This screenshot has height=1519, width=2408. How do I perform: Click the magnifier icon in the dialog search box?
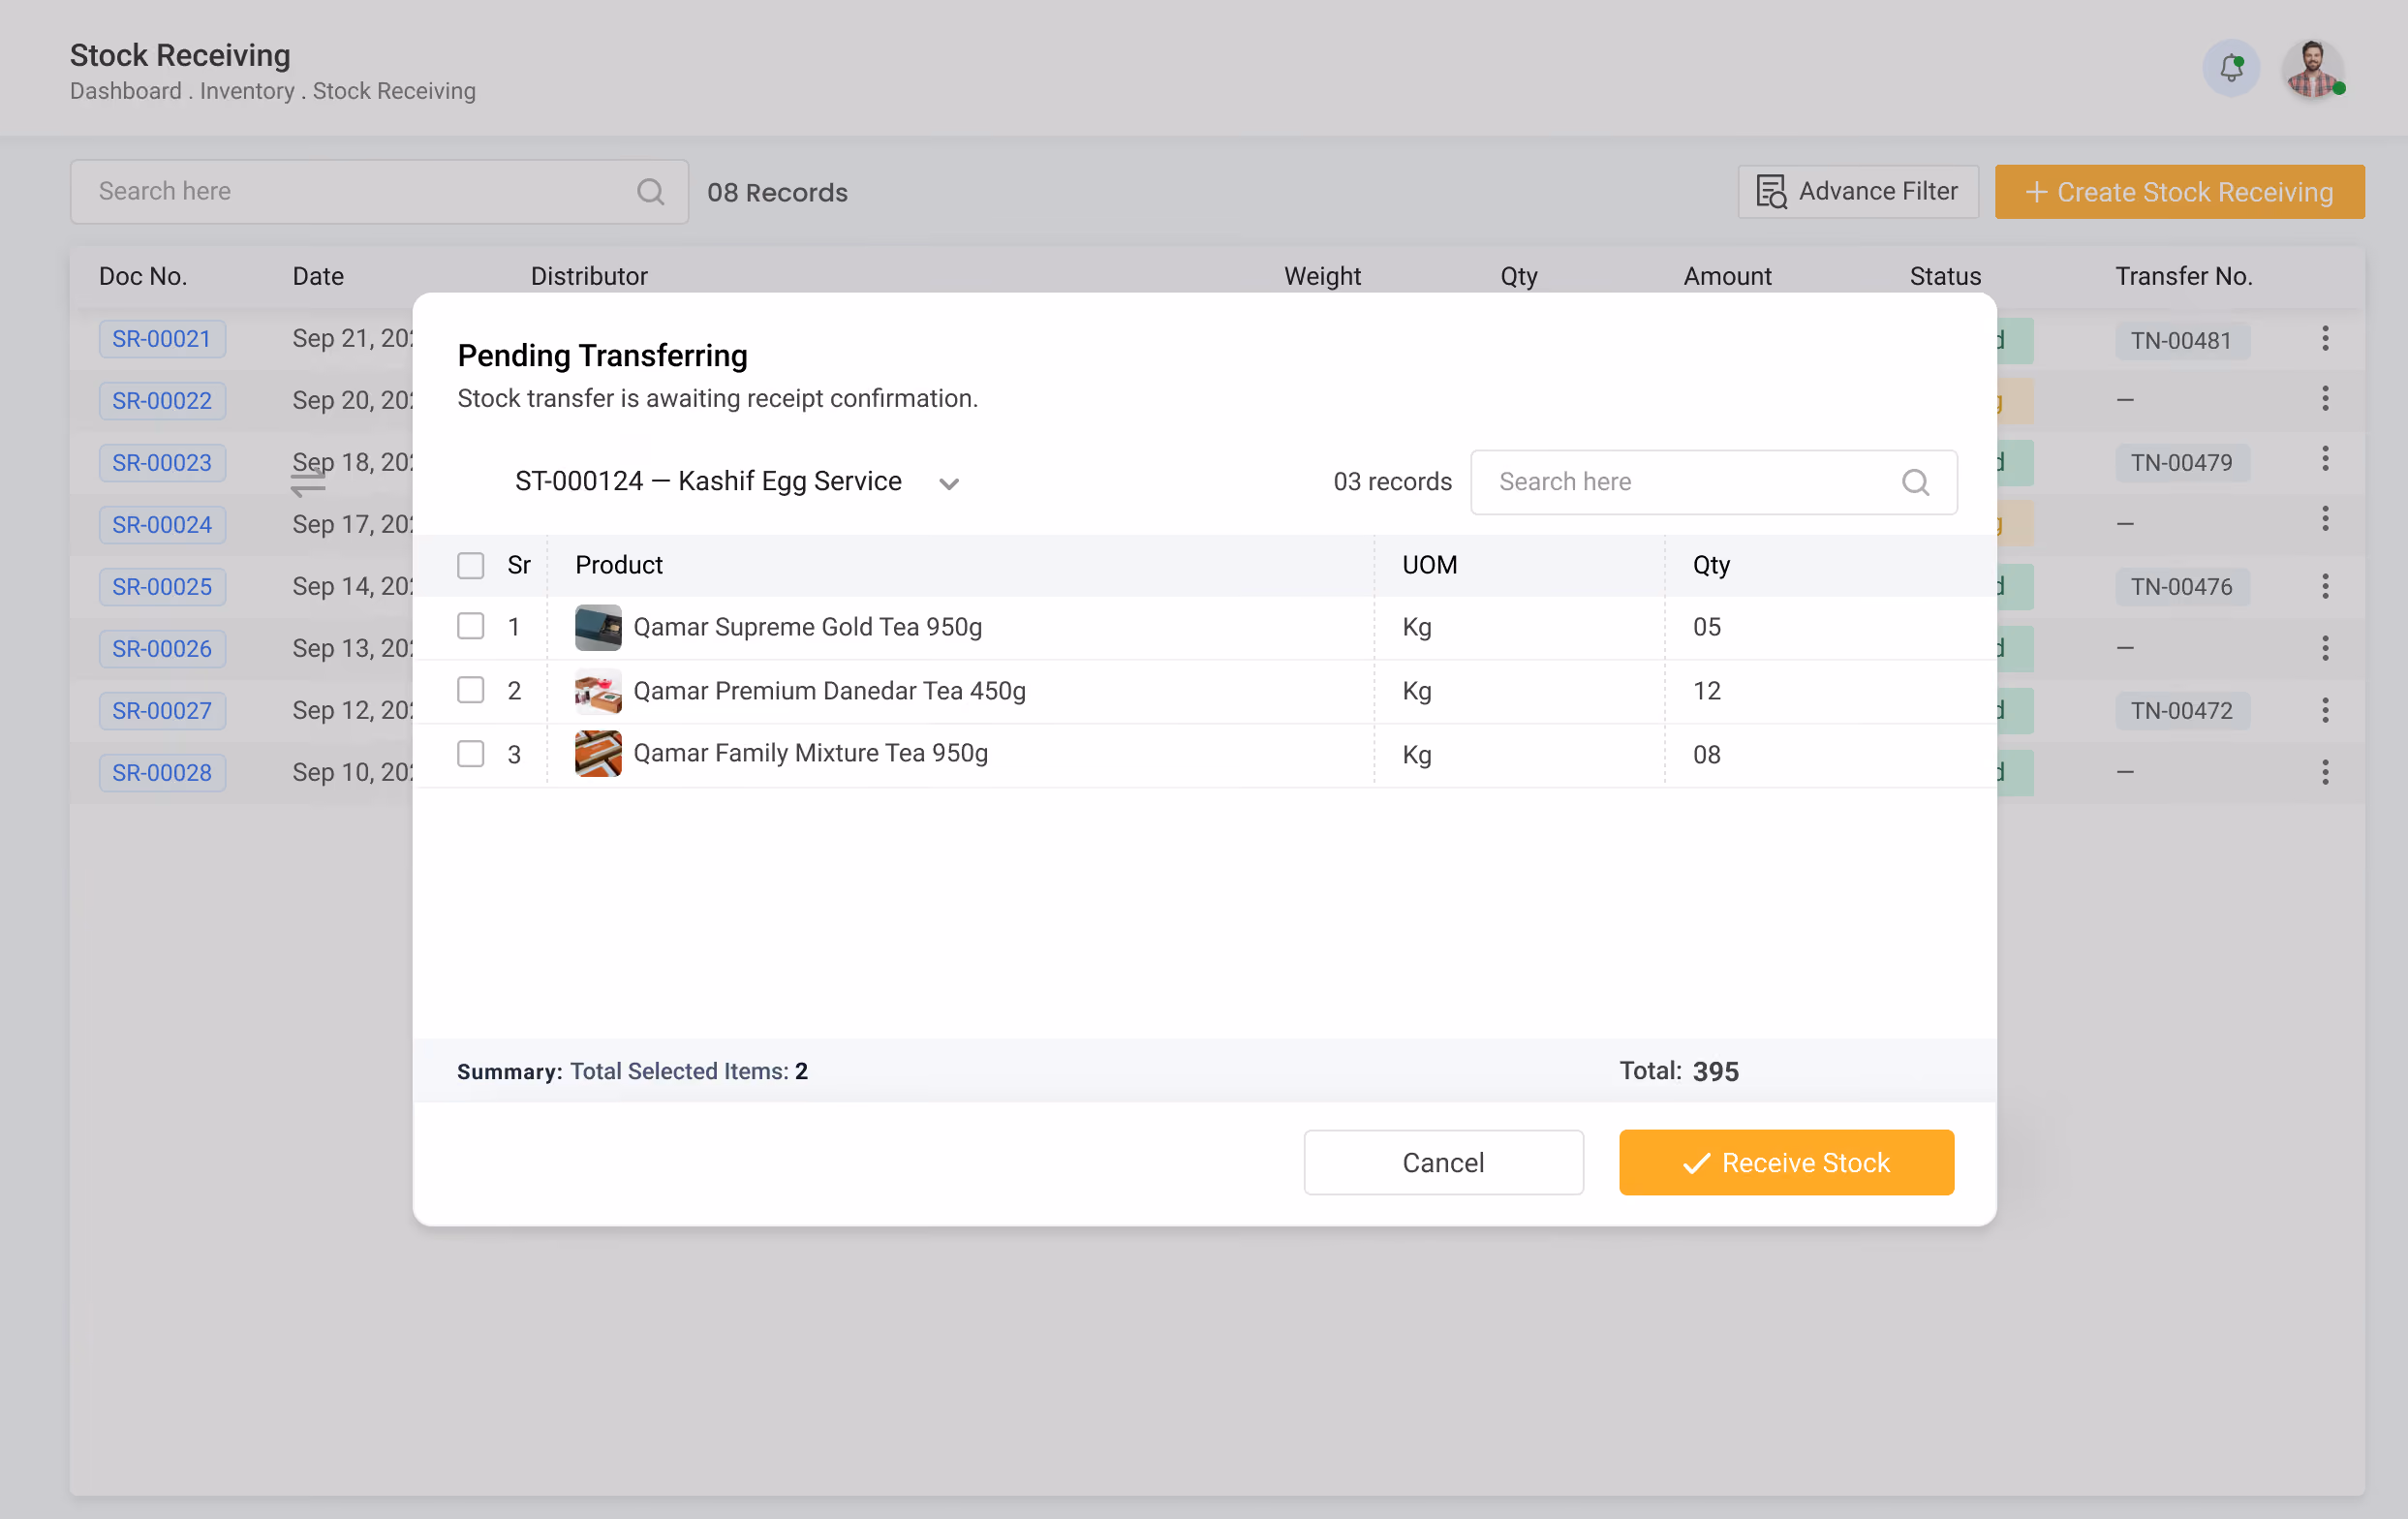(x=1915, y=482)
